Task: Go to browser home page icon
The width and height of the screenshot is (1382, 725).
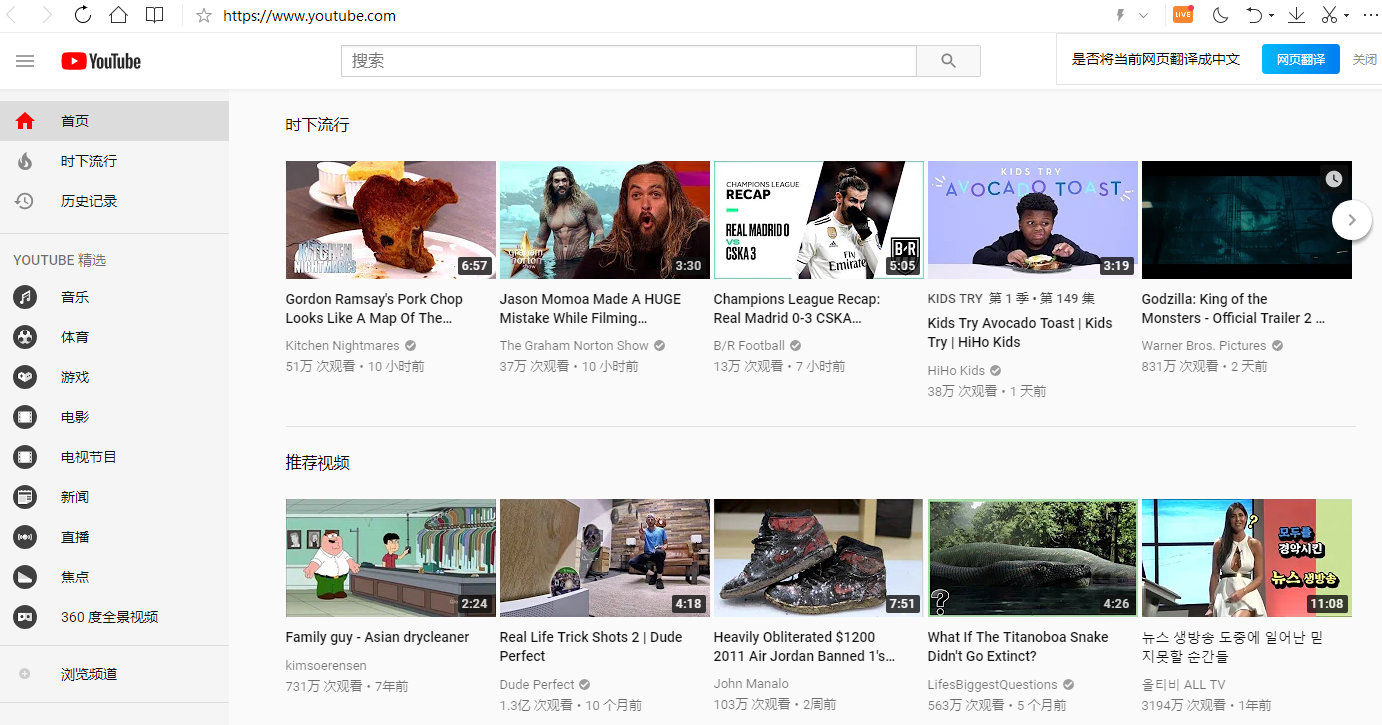Action: click(118, 15)
